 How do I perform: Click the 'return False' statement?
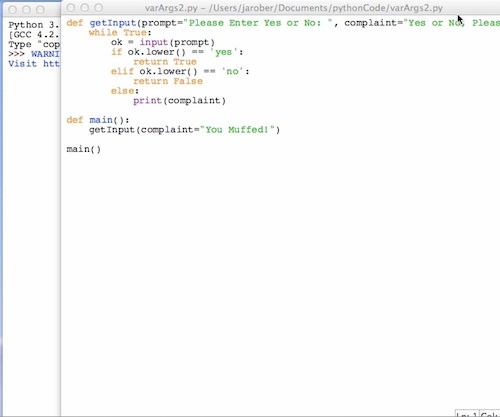tap(168, 81)
